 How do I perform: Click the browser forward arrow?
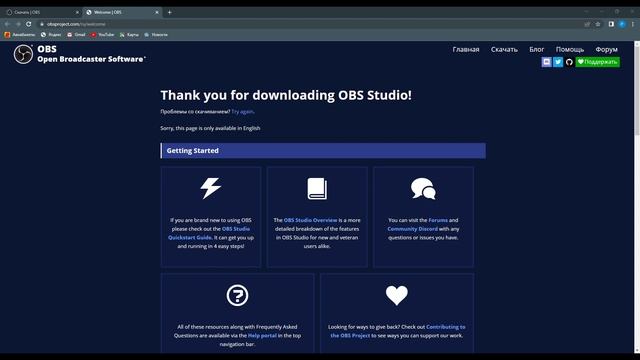pyautogui.click(x=18, y=24)
